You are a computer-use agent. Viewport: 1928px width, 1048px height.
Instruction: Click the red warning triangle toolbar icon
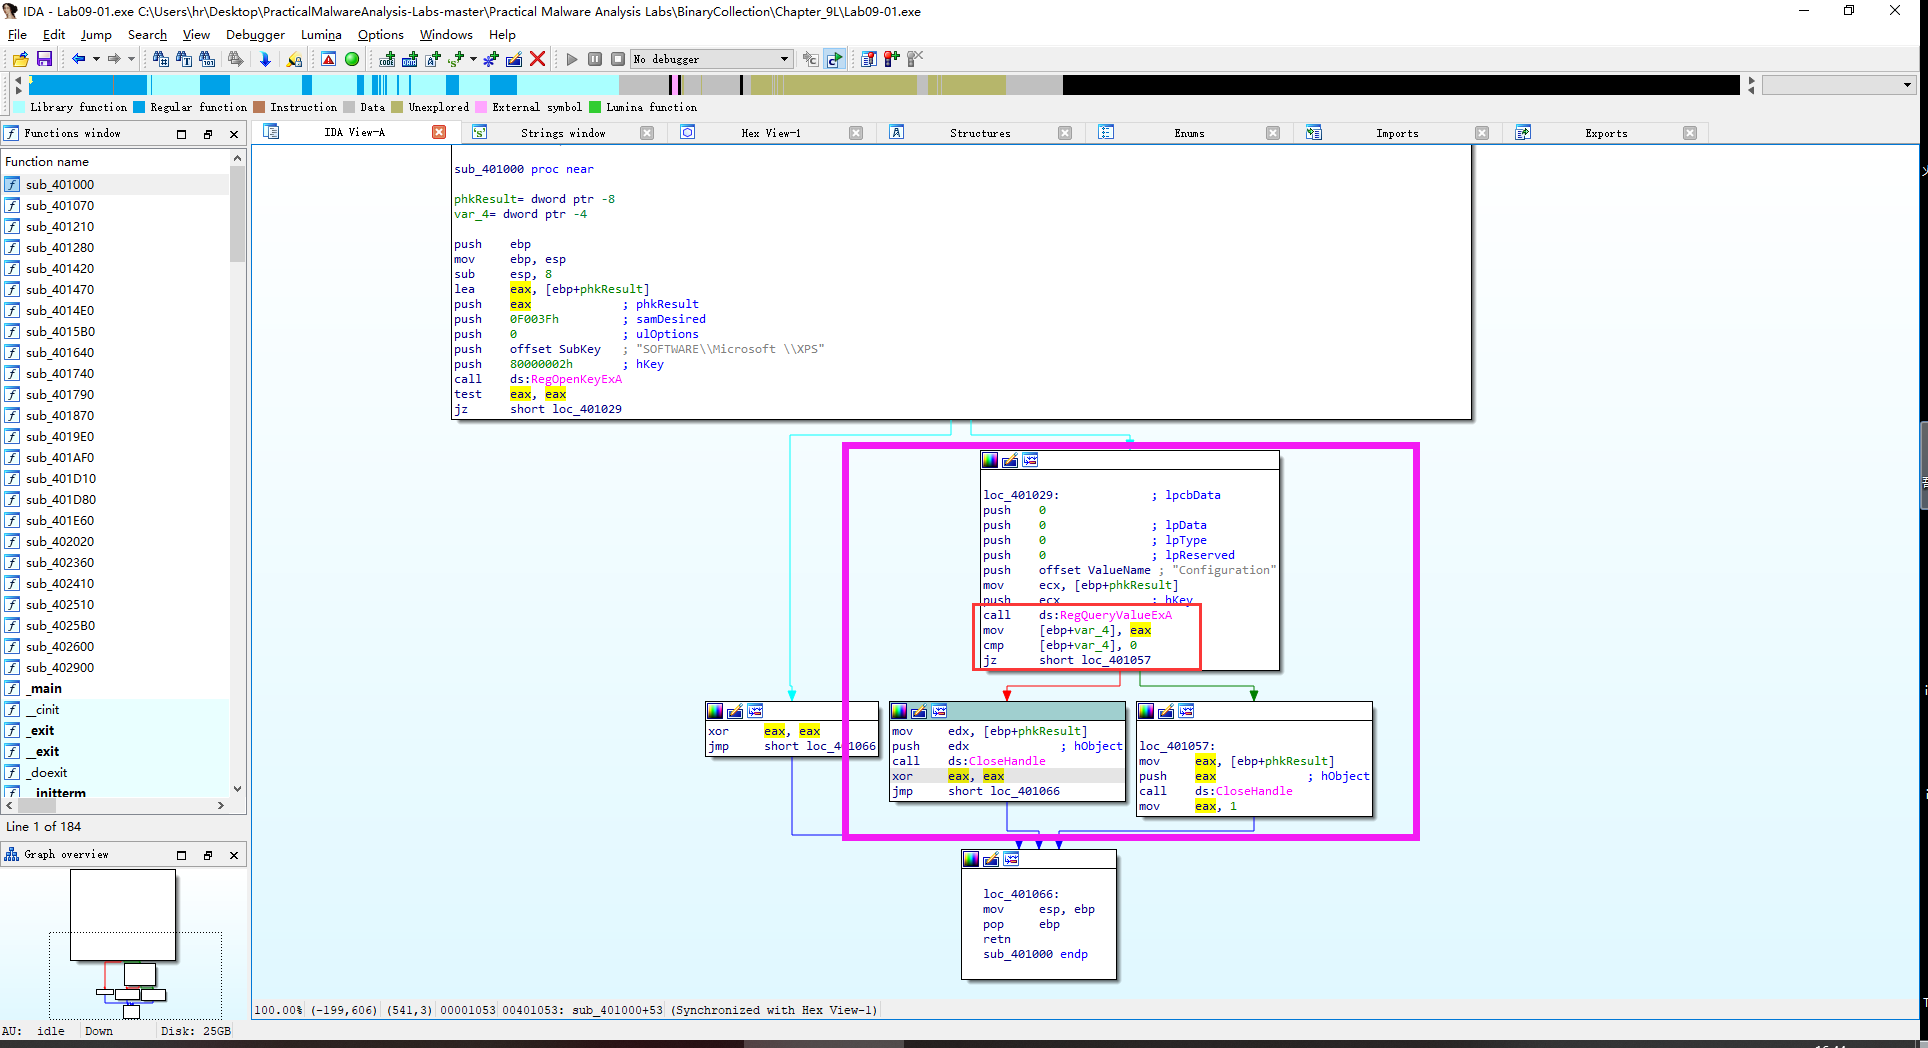[328, 59]
